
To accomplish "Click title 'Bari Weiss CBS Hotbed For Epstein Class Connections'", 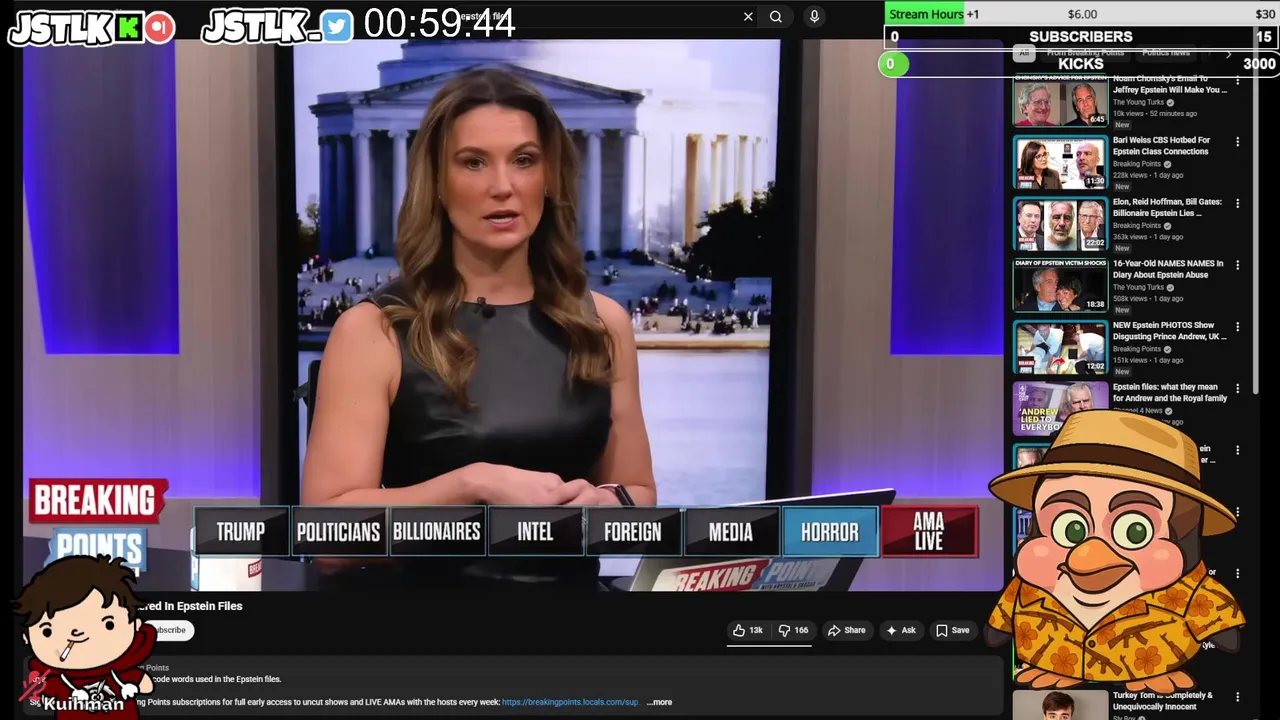I will point(1161,146).
